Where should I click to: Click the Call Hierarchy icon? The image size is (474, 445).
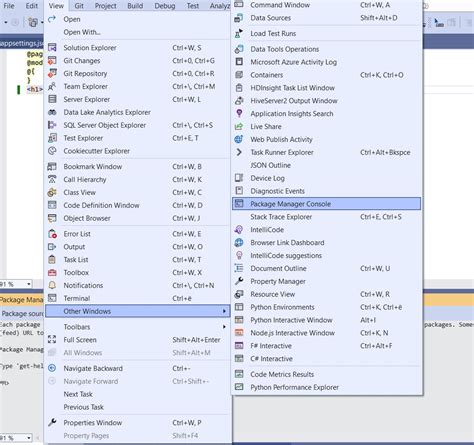coord(52,179)
